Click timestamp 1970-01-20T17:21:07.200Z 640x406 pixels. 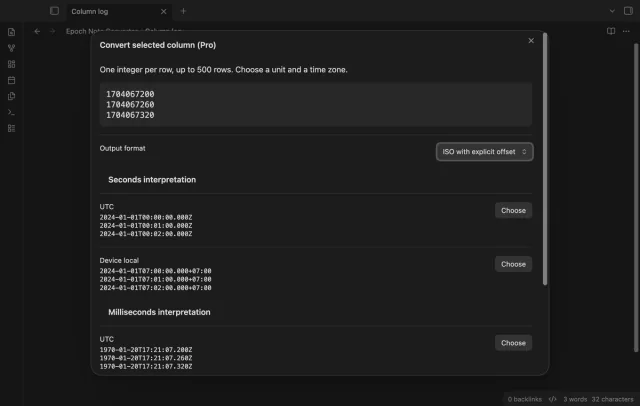[146, 350]
